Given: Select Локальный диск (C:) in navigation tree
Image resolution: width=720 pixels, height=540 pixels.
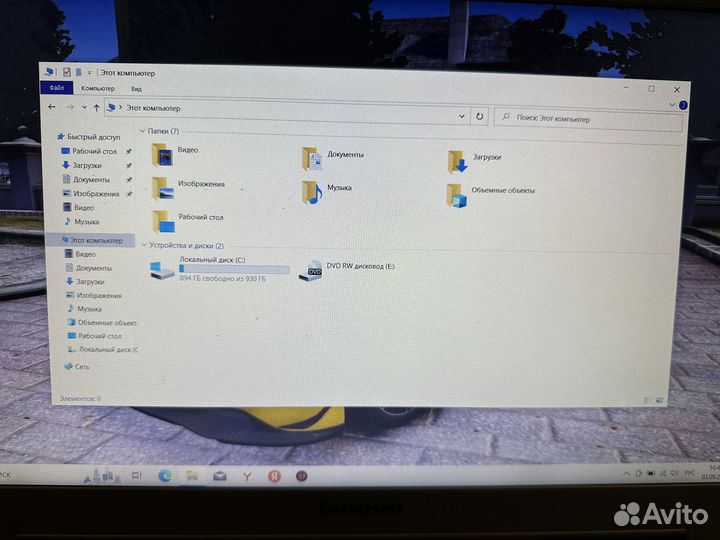Looking at the screenshot, I should tap(102, 349).
